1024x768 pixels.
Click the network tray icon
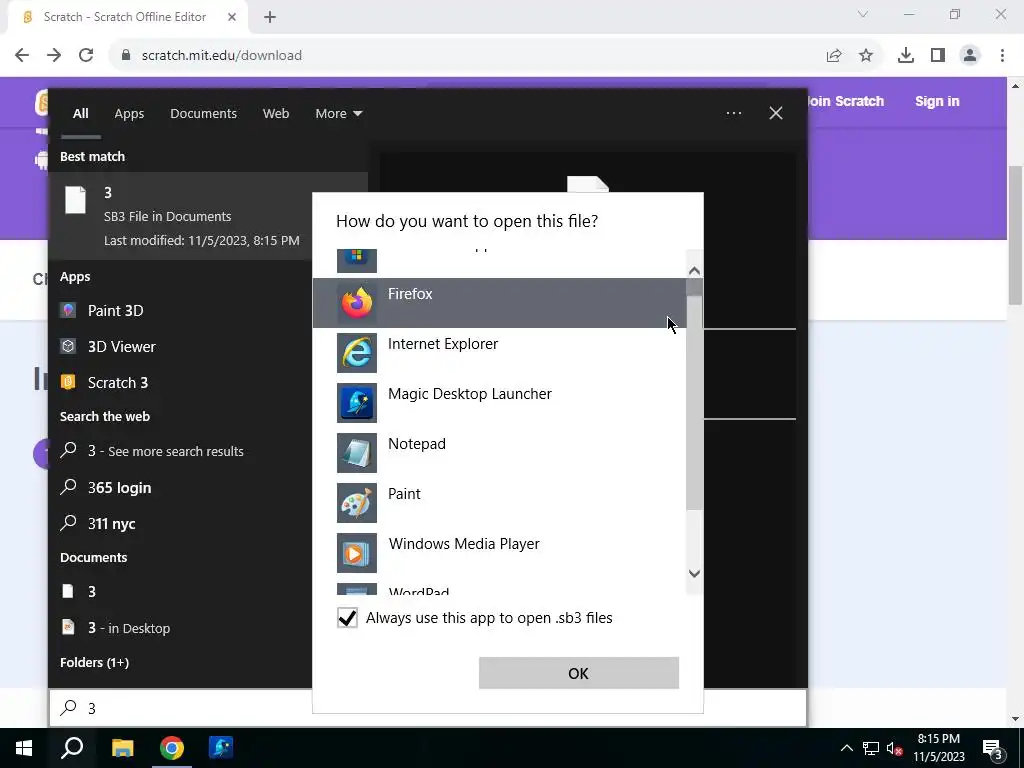871,748
